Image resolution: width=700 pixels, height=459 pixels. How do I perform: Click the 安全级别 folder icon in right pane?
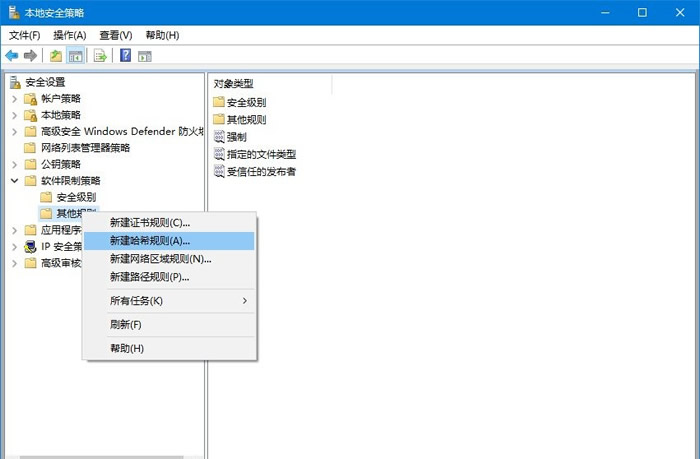[x=219, y=102]
